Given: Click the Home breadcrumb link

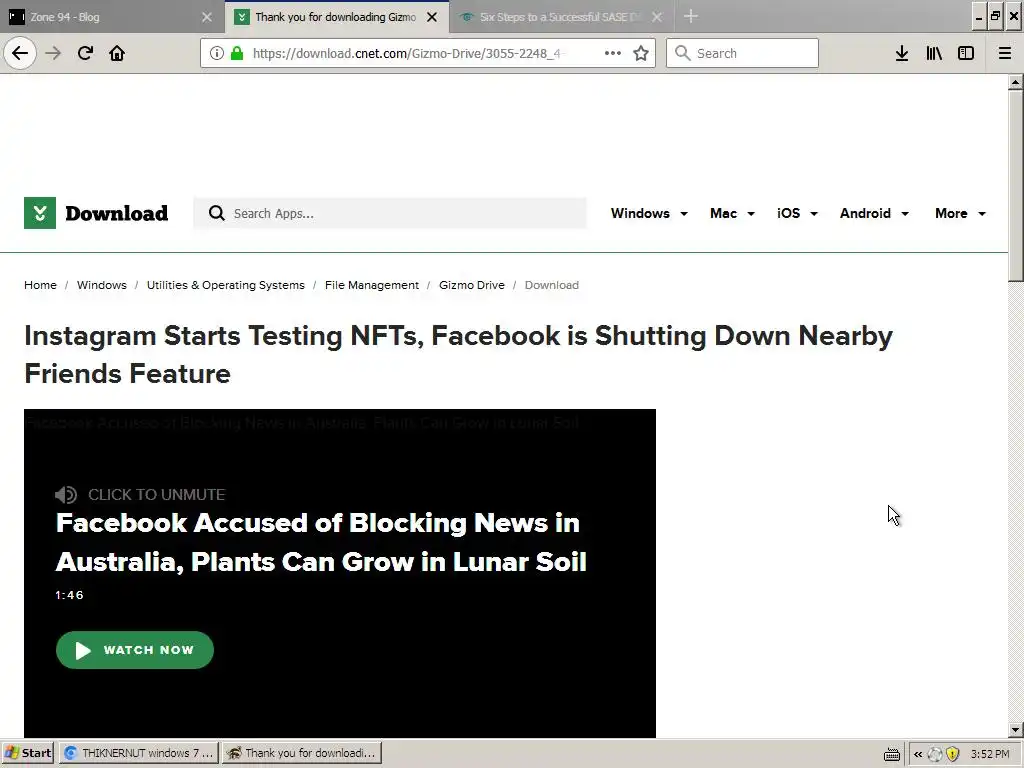Looking at the screenshot, I should tap(40, 285).
